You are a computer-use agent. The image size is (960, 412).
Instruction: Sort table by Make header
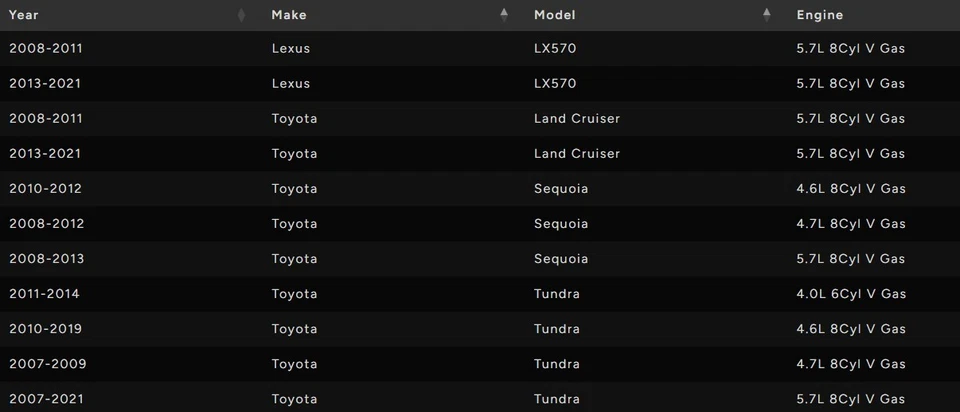coord(289,15)
